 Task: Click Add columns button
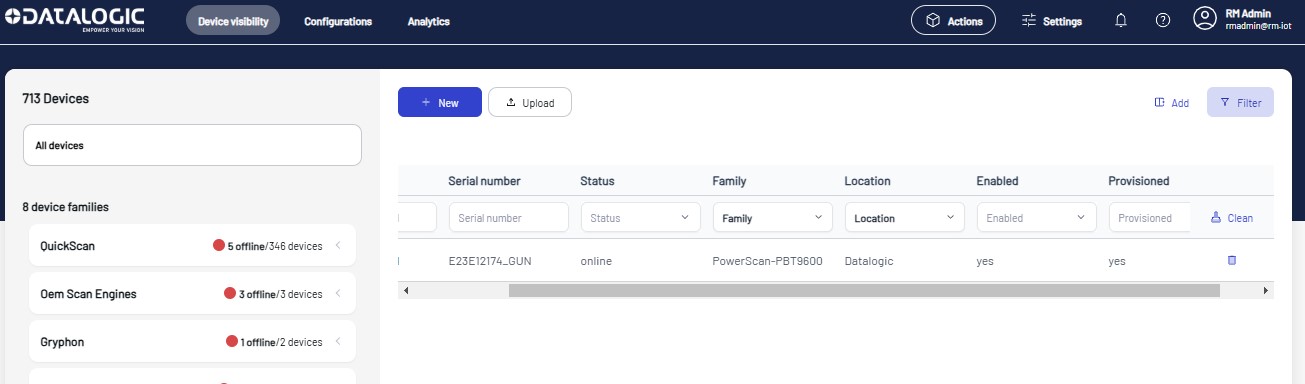tap(1171, 102)
